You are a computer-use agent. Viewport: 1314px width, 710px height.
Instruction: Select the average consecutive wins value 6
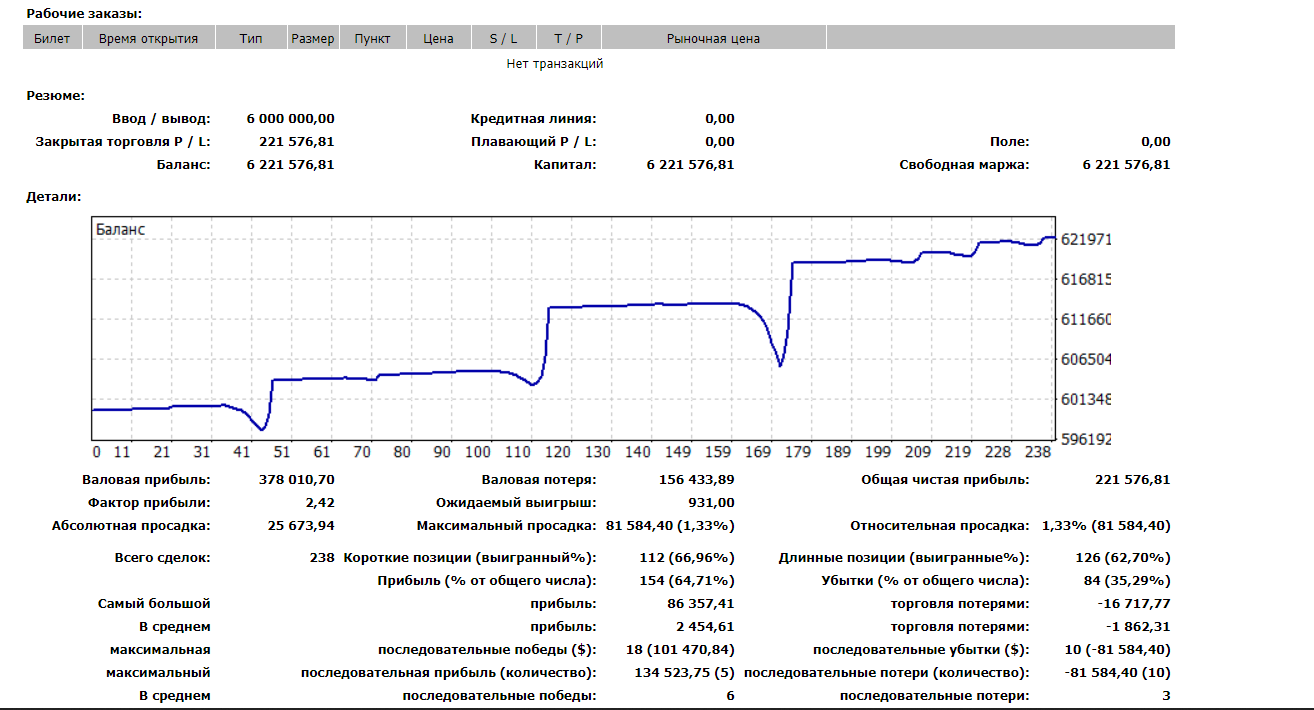pos(730,696)
